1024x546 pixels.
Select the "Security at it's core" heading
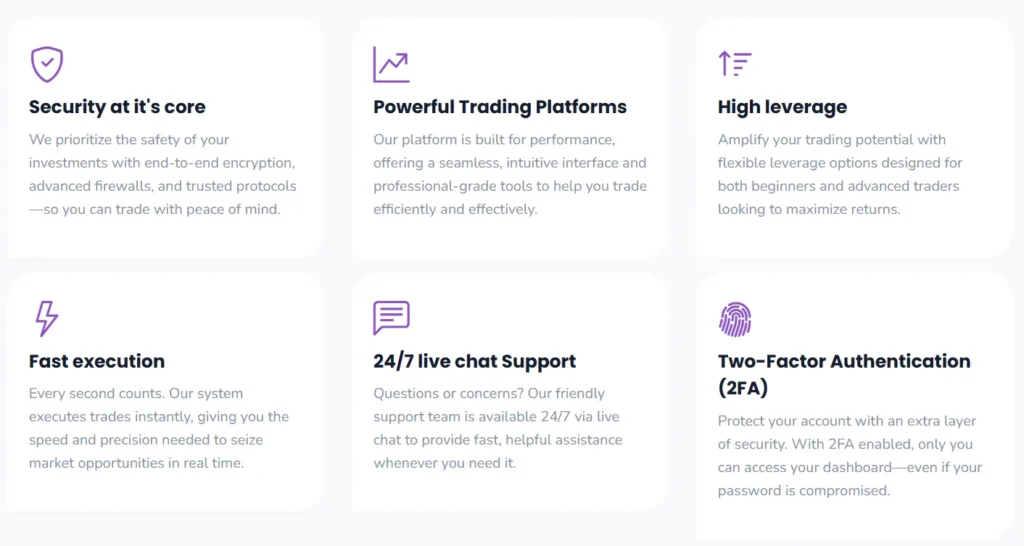point(117,107)
